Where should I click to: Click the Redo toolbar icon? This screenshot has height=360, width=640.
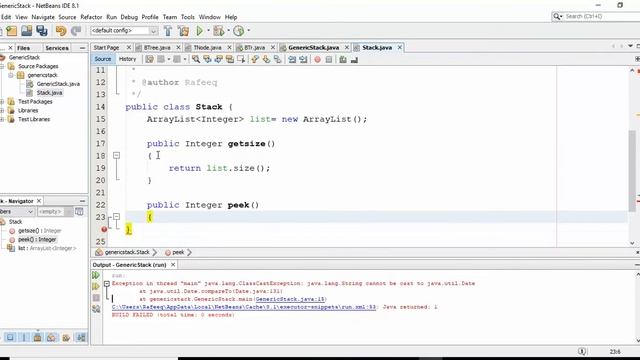click(76, 31)
